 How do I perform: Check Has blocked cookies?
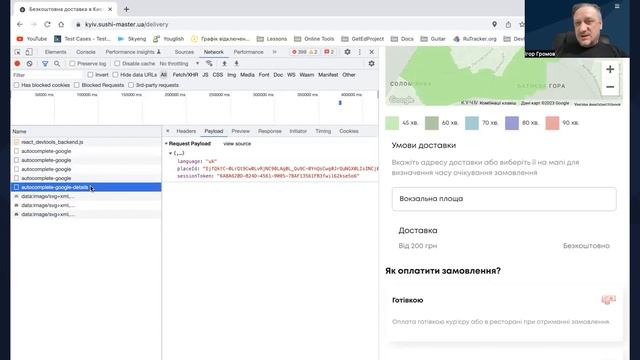coord(16,85)
